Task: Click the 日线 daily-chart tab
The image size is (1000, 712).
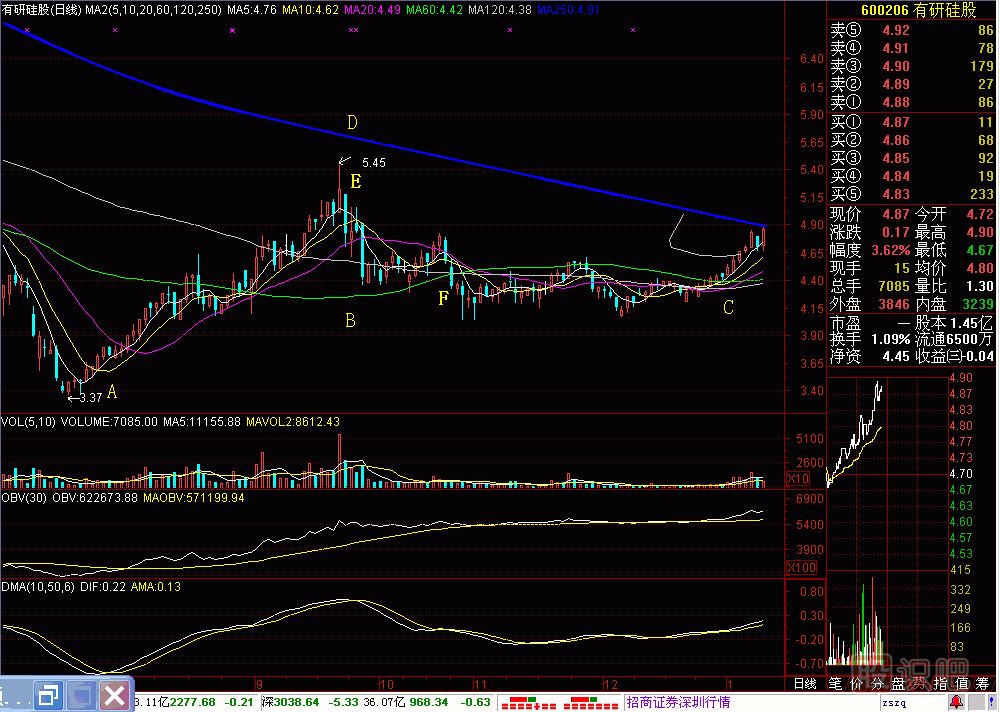Action: point(804,684)
